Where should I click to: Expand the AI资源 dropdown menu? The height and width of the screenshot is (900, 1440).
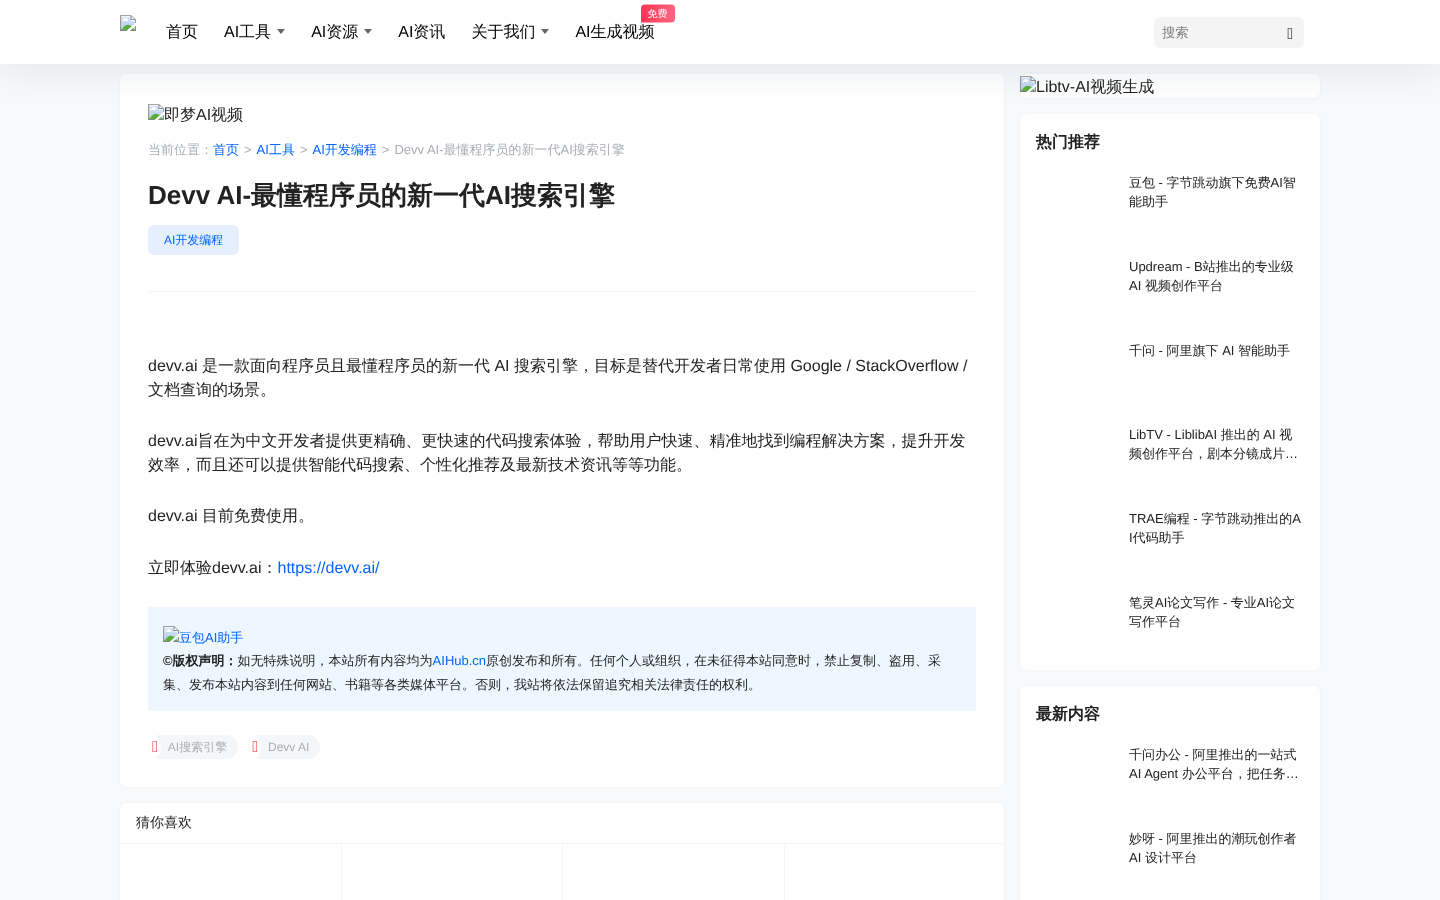[341, 32]
